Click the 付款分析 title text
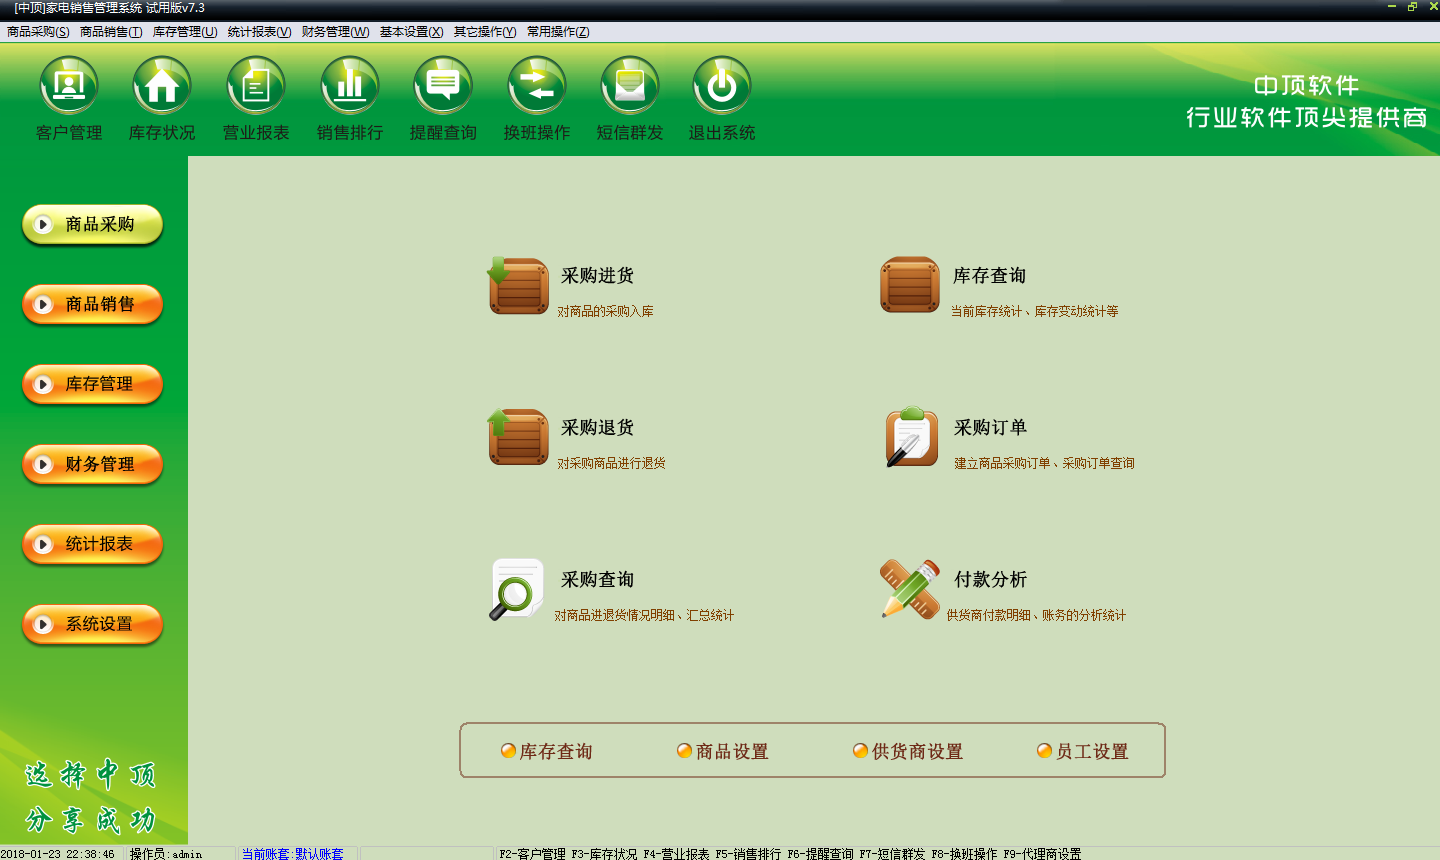 point(990,580)
